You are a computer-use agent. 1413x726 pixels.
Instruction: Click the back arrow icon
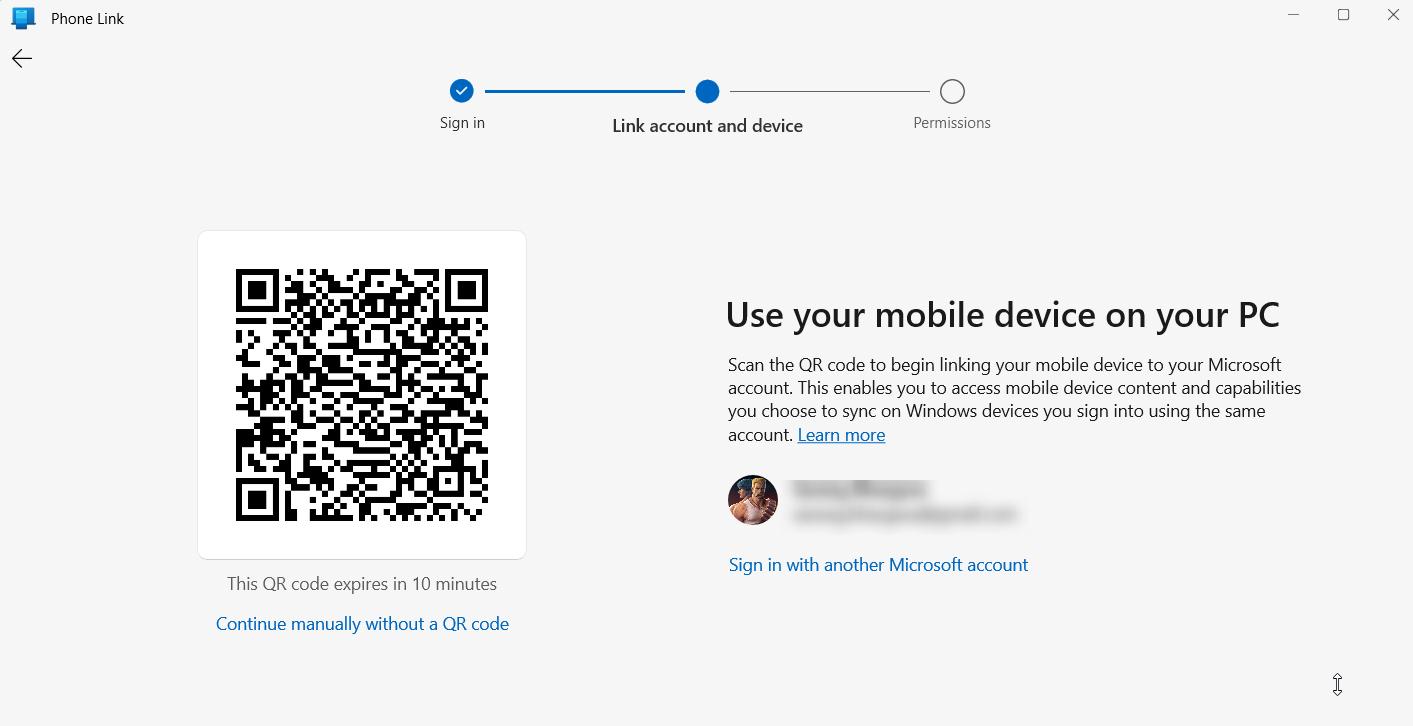[x=22, y=59]
